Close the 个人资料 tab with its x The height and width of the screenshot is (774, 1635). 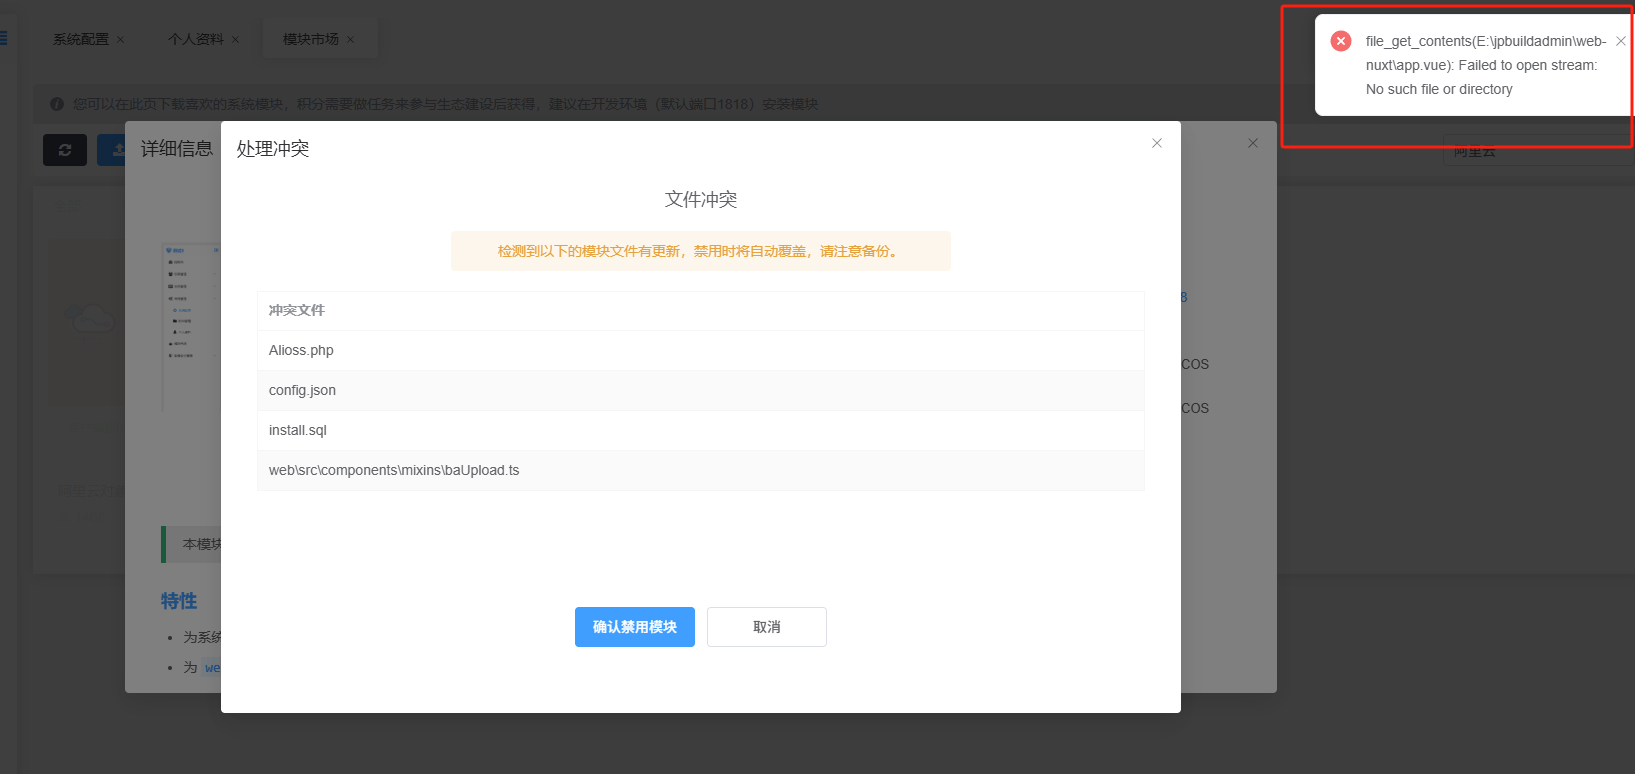pyautogui.click(x=236, y=40)
